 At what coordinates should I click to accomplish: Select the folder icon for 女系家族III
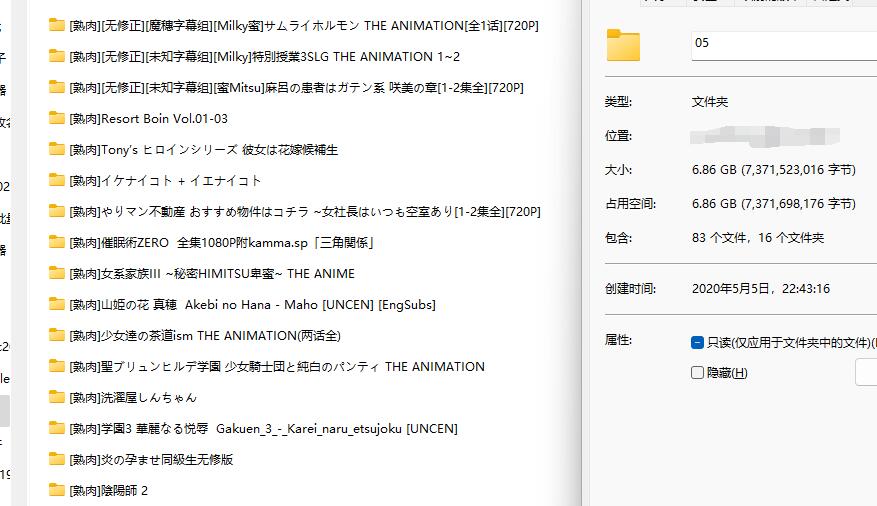(57, 274)
